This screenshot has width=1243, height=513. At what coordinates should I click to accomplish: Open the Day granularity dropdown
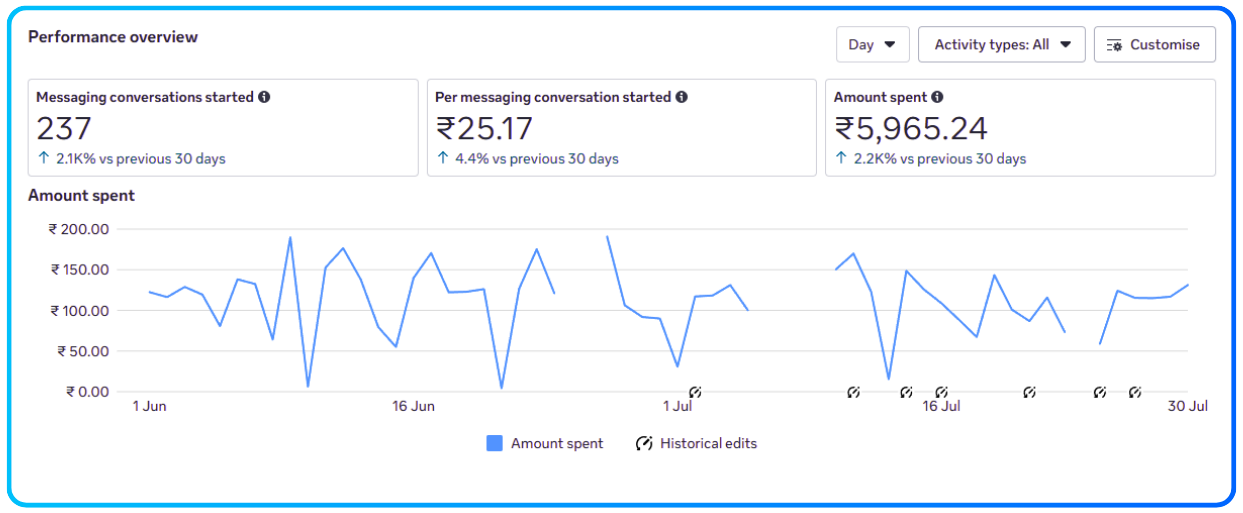tap(872, 44)
